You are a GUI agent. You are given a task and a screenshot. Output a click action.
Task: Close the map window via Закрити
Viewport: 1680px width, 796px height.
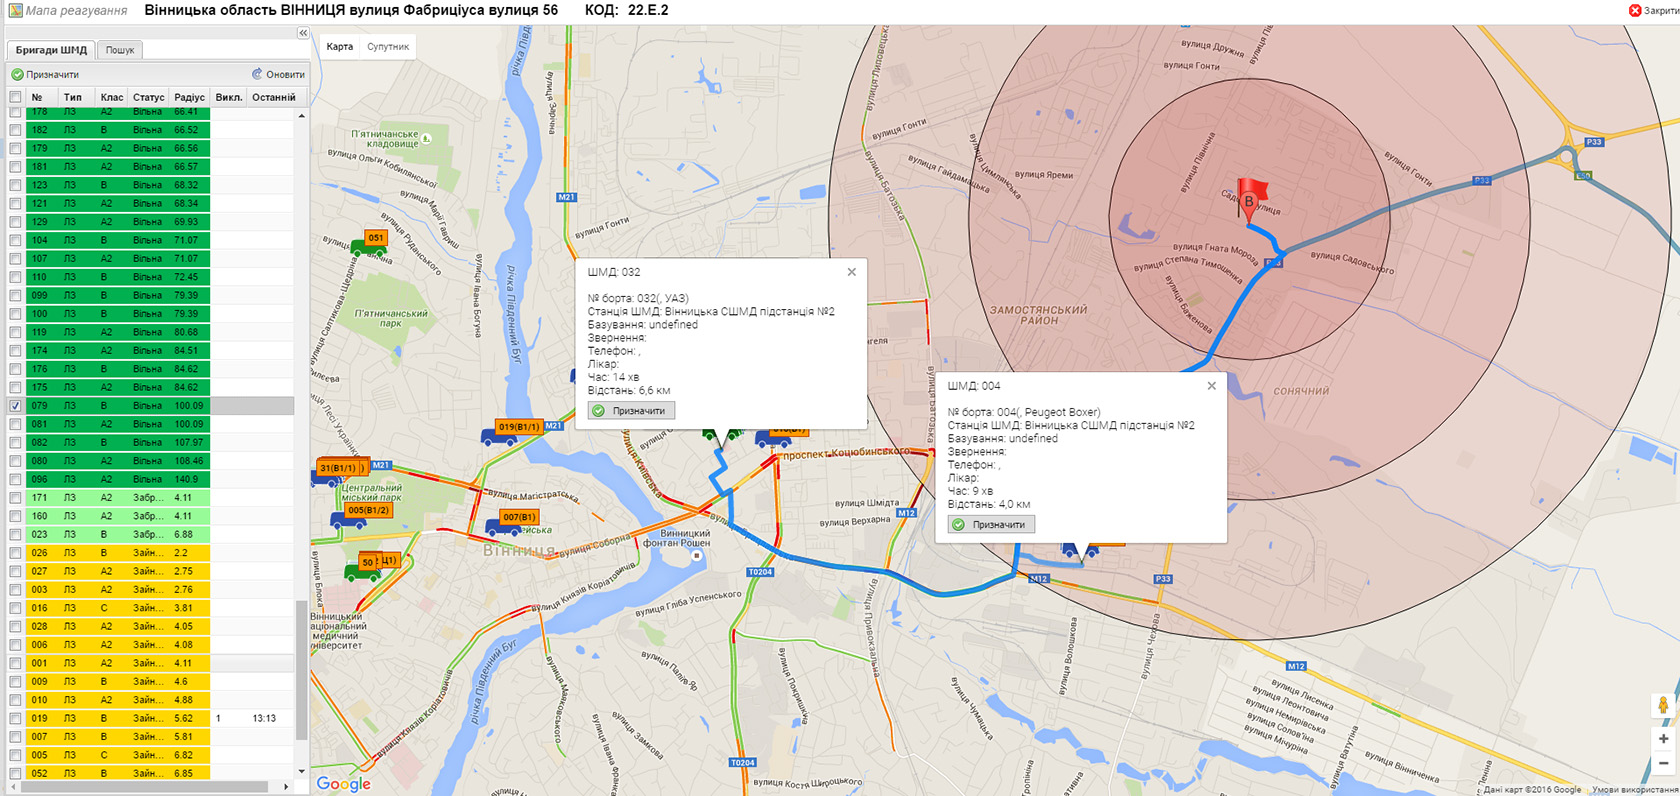click(x=1654, y=10)
